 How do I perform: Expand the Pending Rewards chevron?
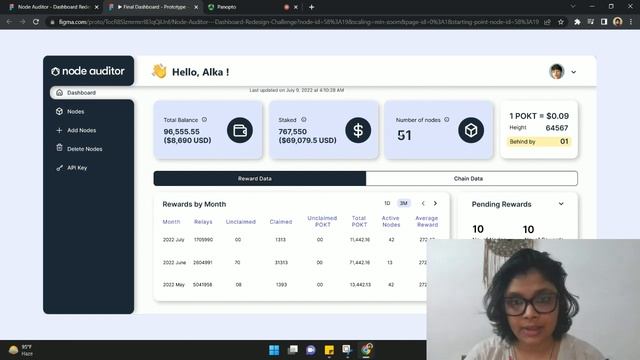click(x=561, y=204)
